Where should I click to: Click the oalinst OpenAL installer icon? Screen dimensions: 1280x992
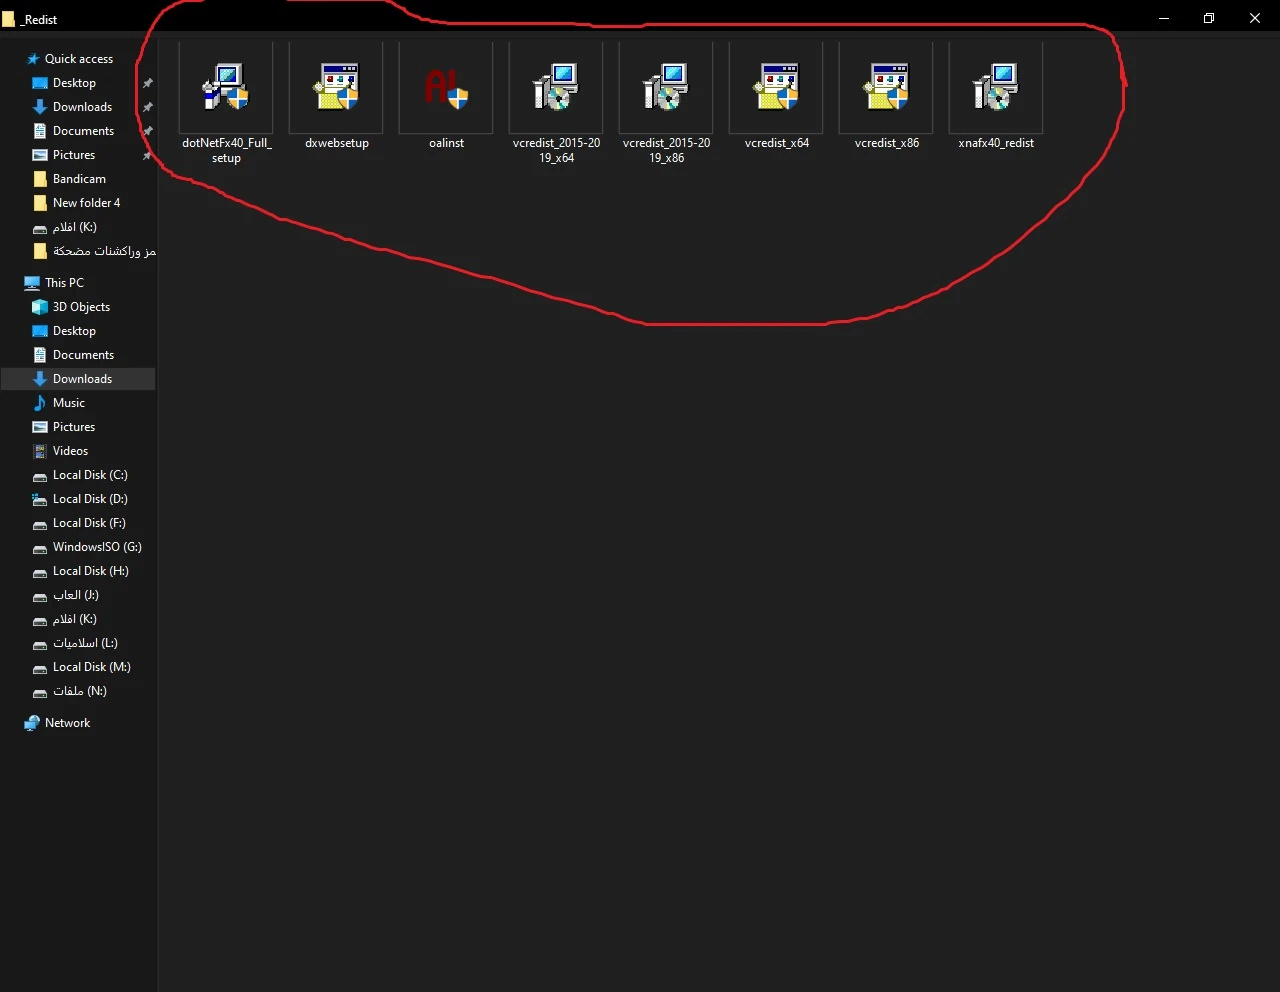click(446, 88)
